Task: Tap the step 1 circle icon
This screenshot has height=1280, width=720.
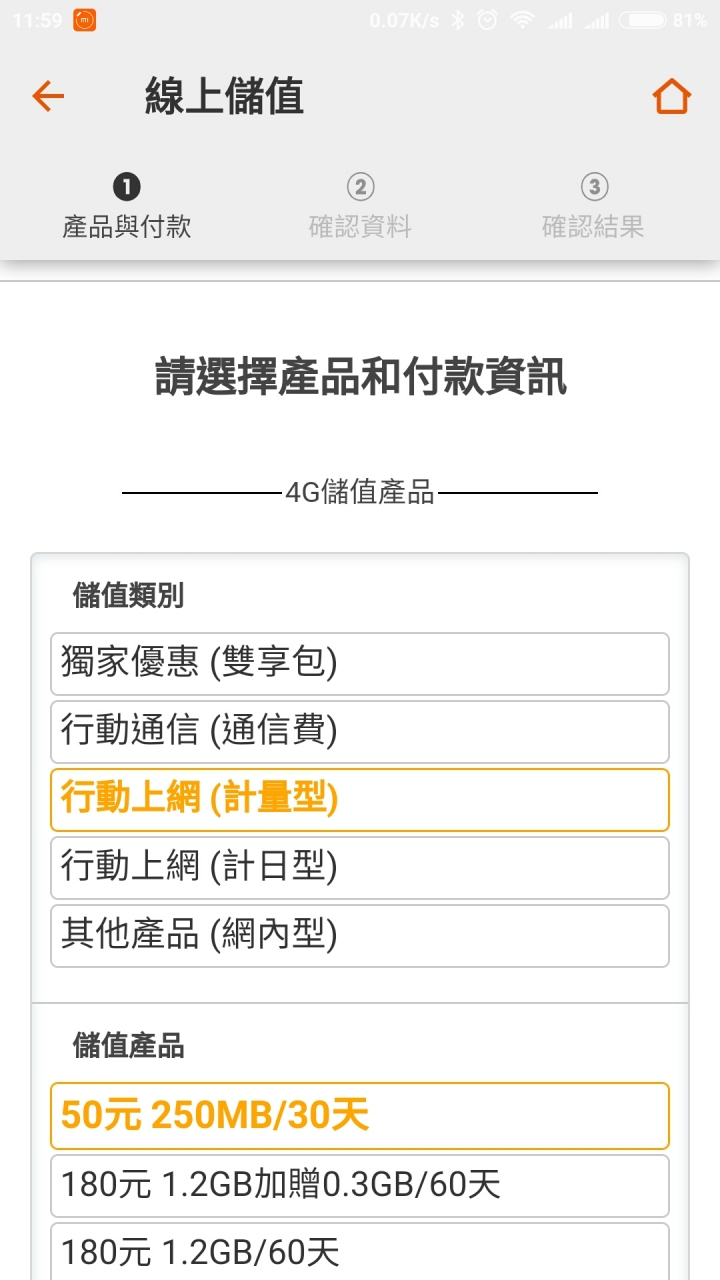Action: 126,186
